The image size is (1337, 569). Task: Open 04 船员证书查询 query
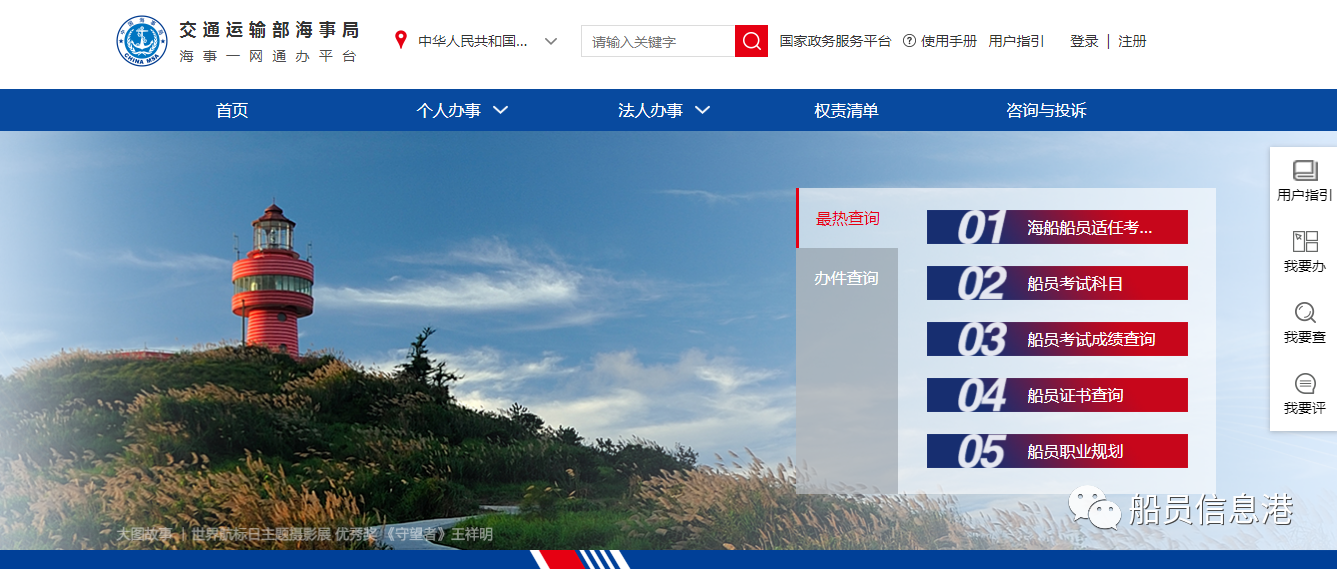click(x=1057, y=395)
